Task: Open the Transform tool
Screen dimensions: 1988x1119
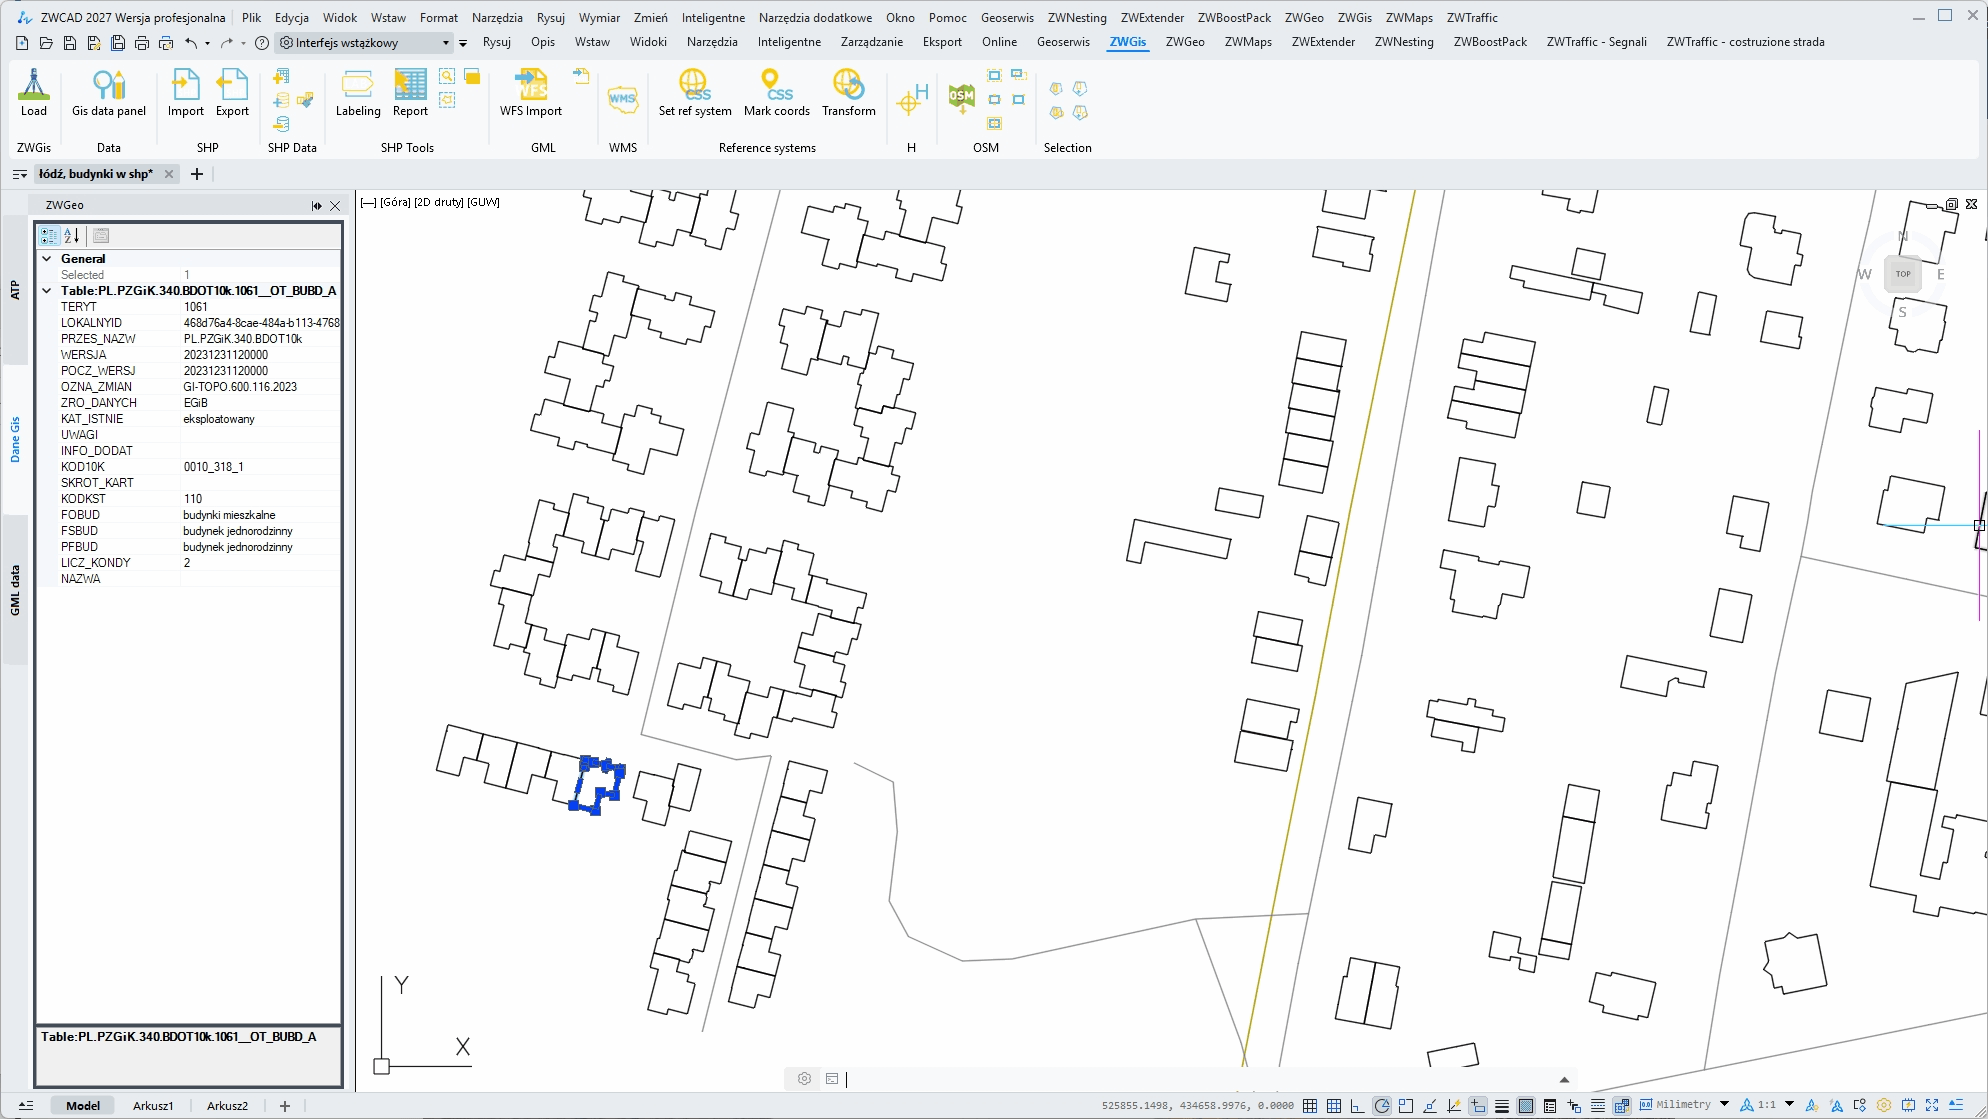Action: click(x=849, y=92)
